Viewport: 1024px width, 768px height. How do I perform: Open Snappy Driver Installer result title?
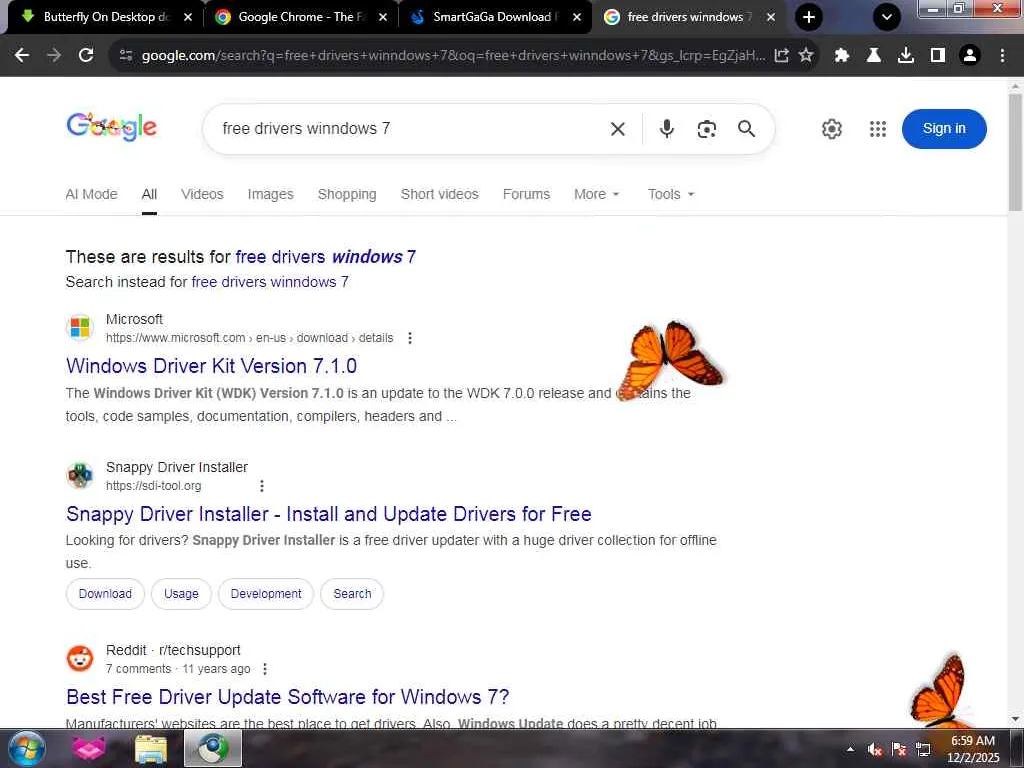328,514
